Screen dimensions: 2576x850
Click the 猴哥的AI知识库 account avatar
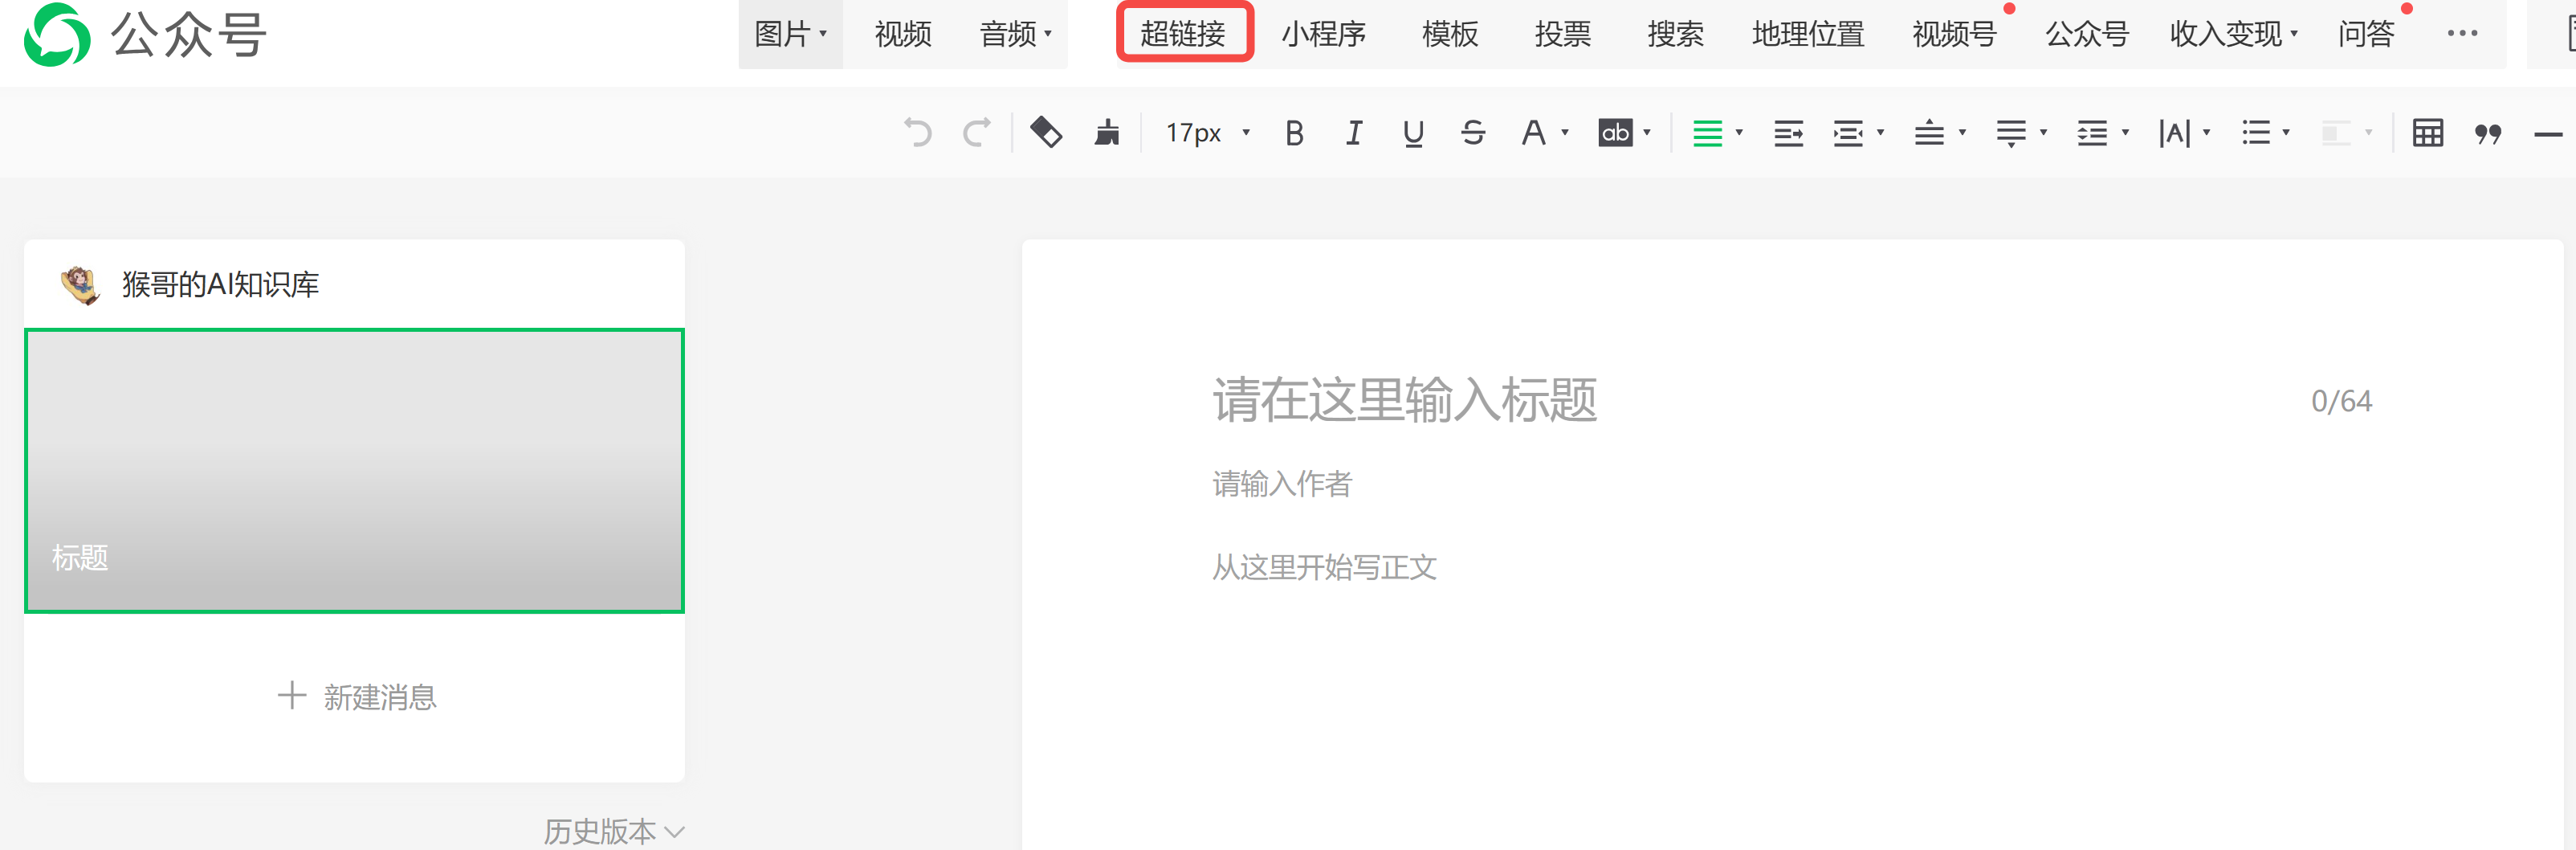click(80, 285)
